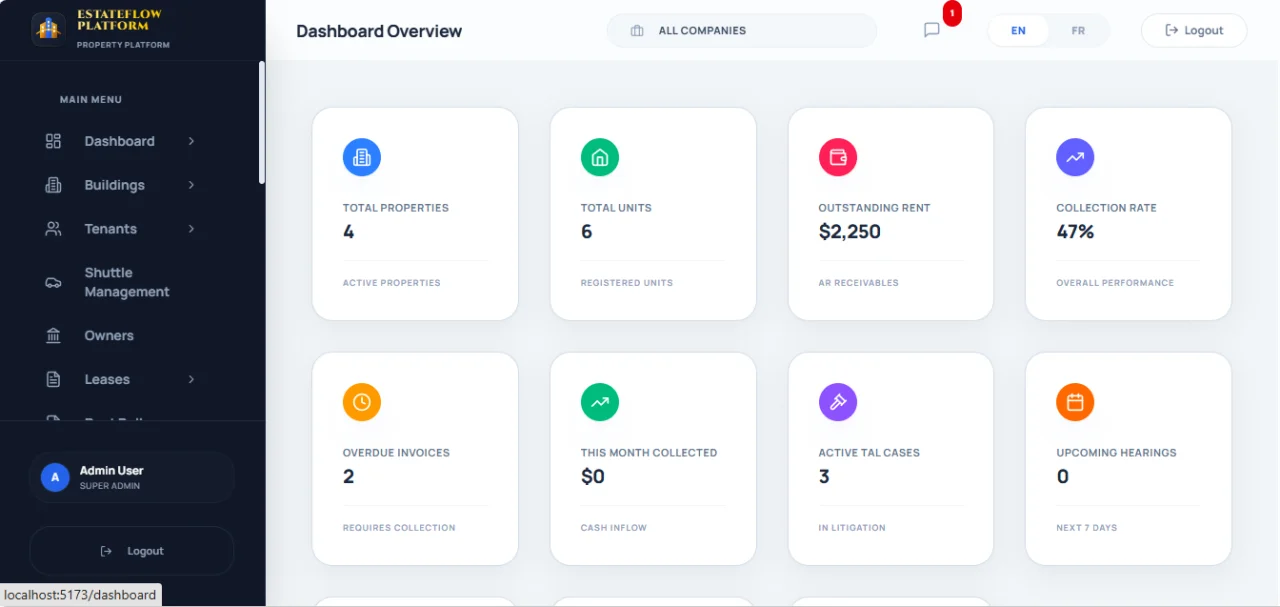
Task: Switch language to EN
Action: 1018,31
